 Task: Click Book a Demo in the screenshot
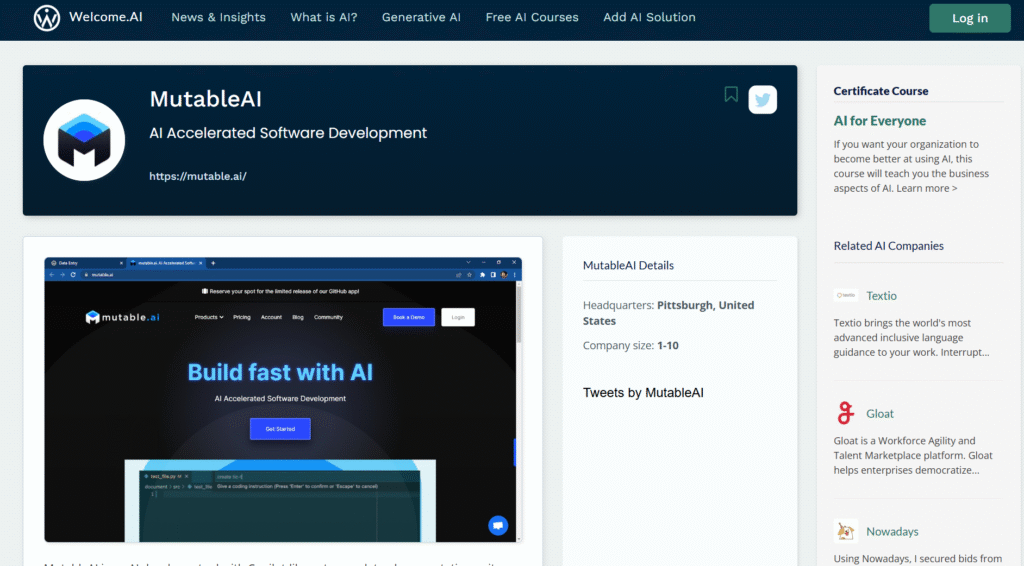409,317
